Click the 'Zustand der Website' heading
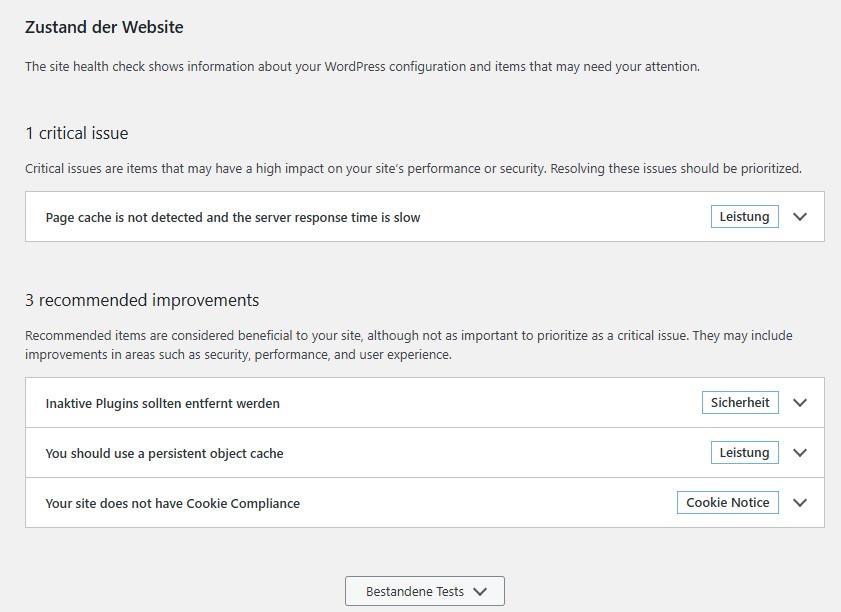 coord(104,28)
